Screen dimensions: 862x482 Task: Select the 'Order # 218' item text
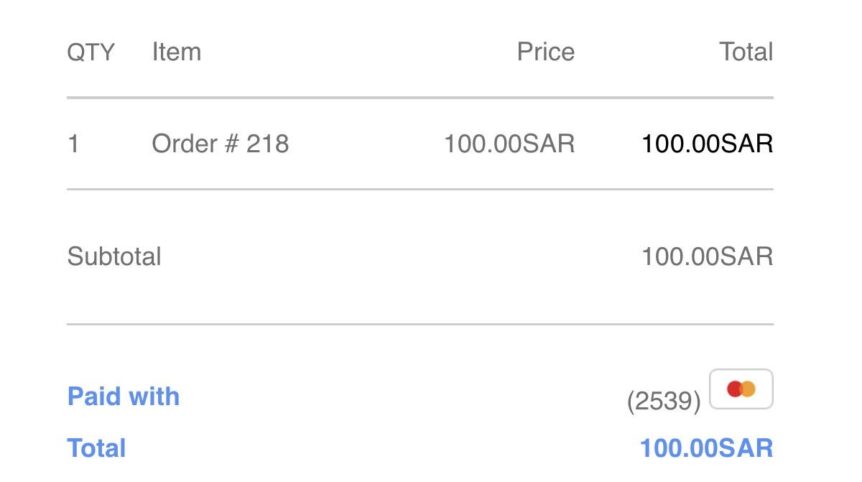point(220,144)
